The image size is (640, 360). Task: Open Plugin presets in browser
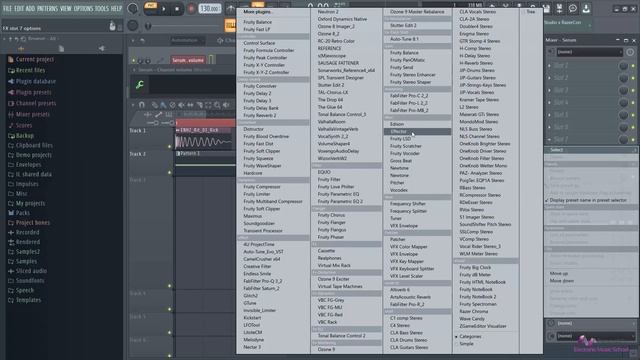click(33, 92)
